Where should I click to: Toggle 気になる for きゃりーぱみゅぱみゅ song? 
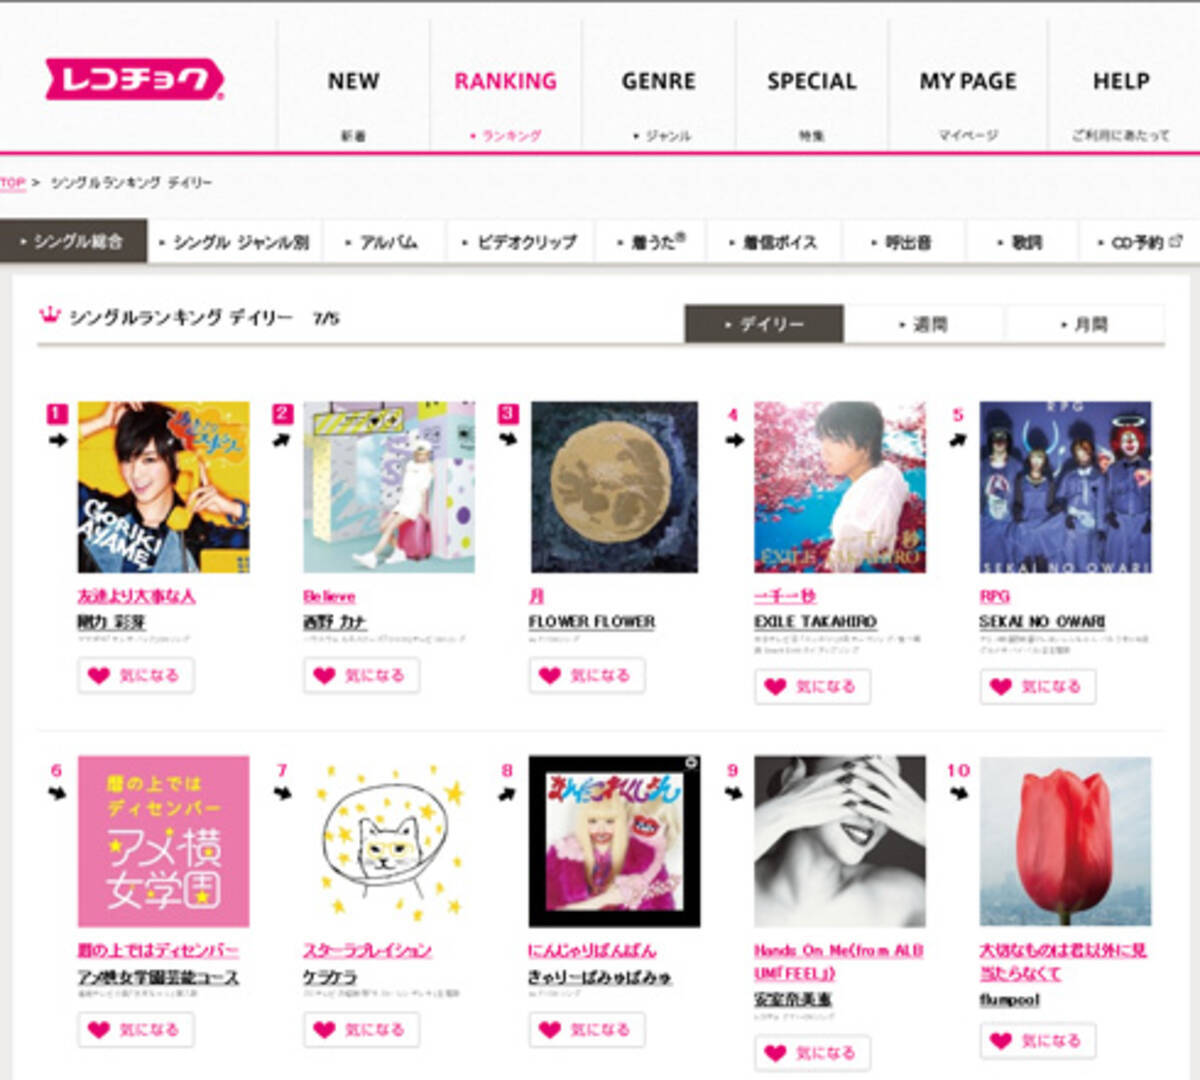point(587,1029)
